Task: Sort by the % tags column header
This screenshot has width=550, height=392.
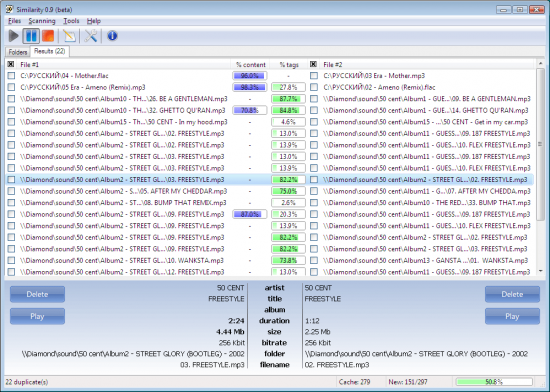Action: coord(289,65)
